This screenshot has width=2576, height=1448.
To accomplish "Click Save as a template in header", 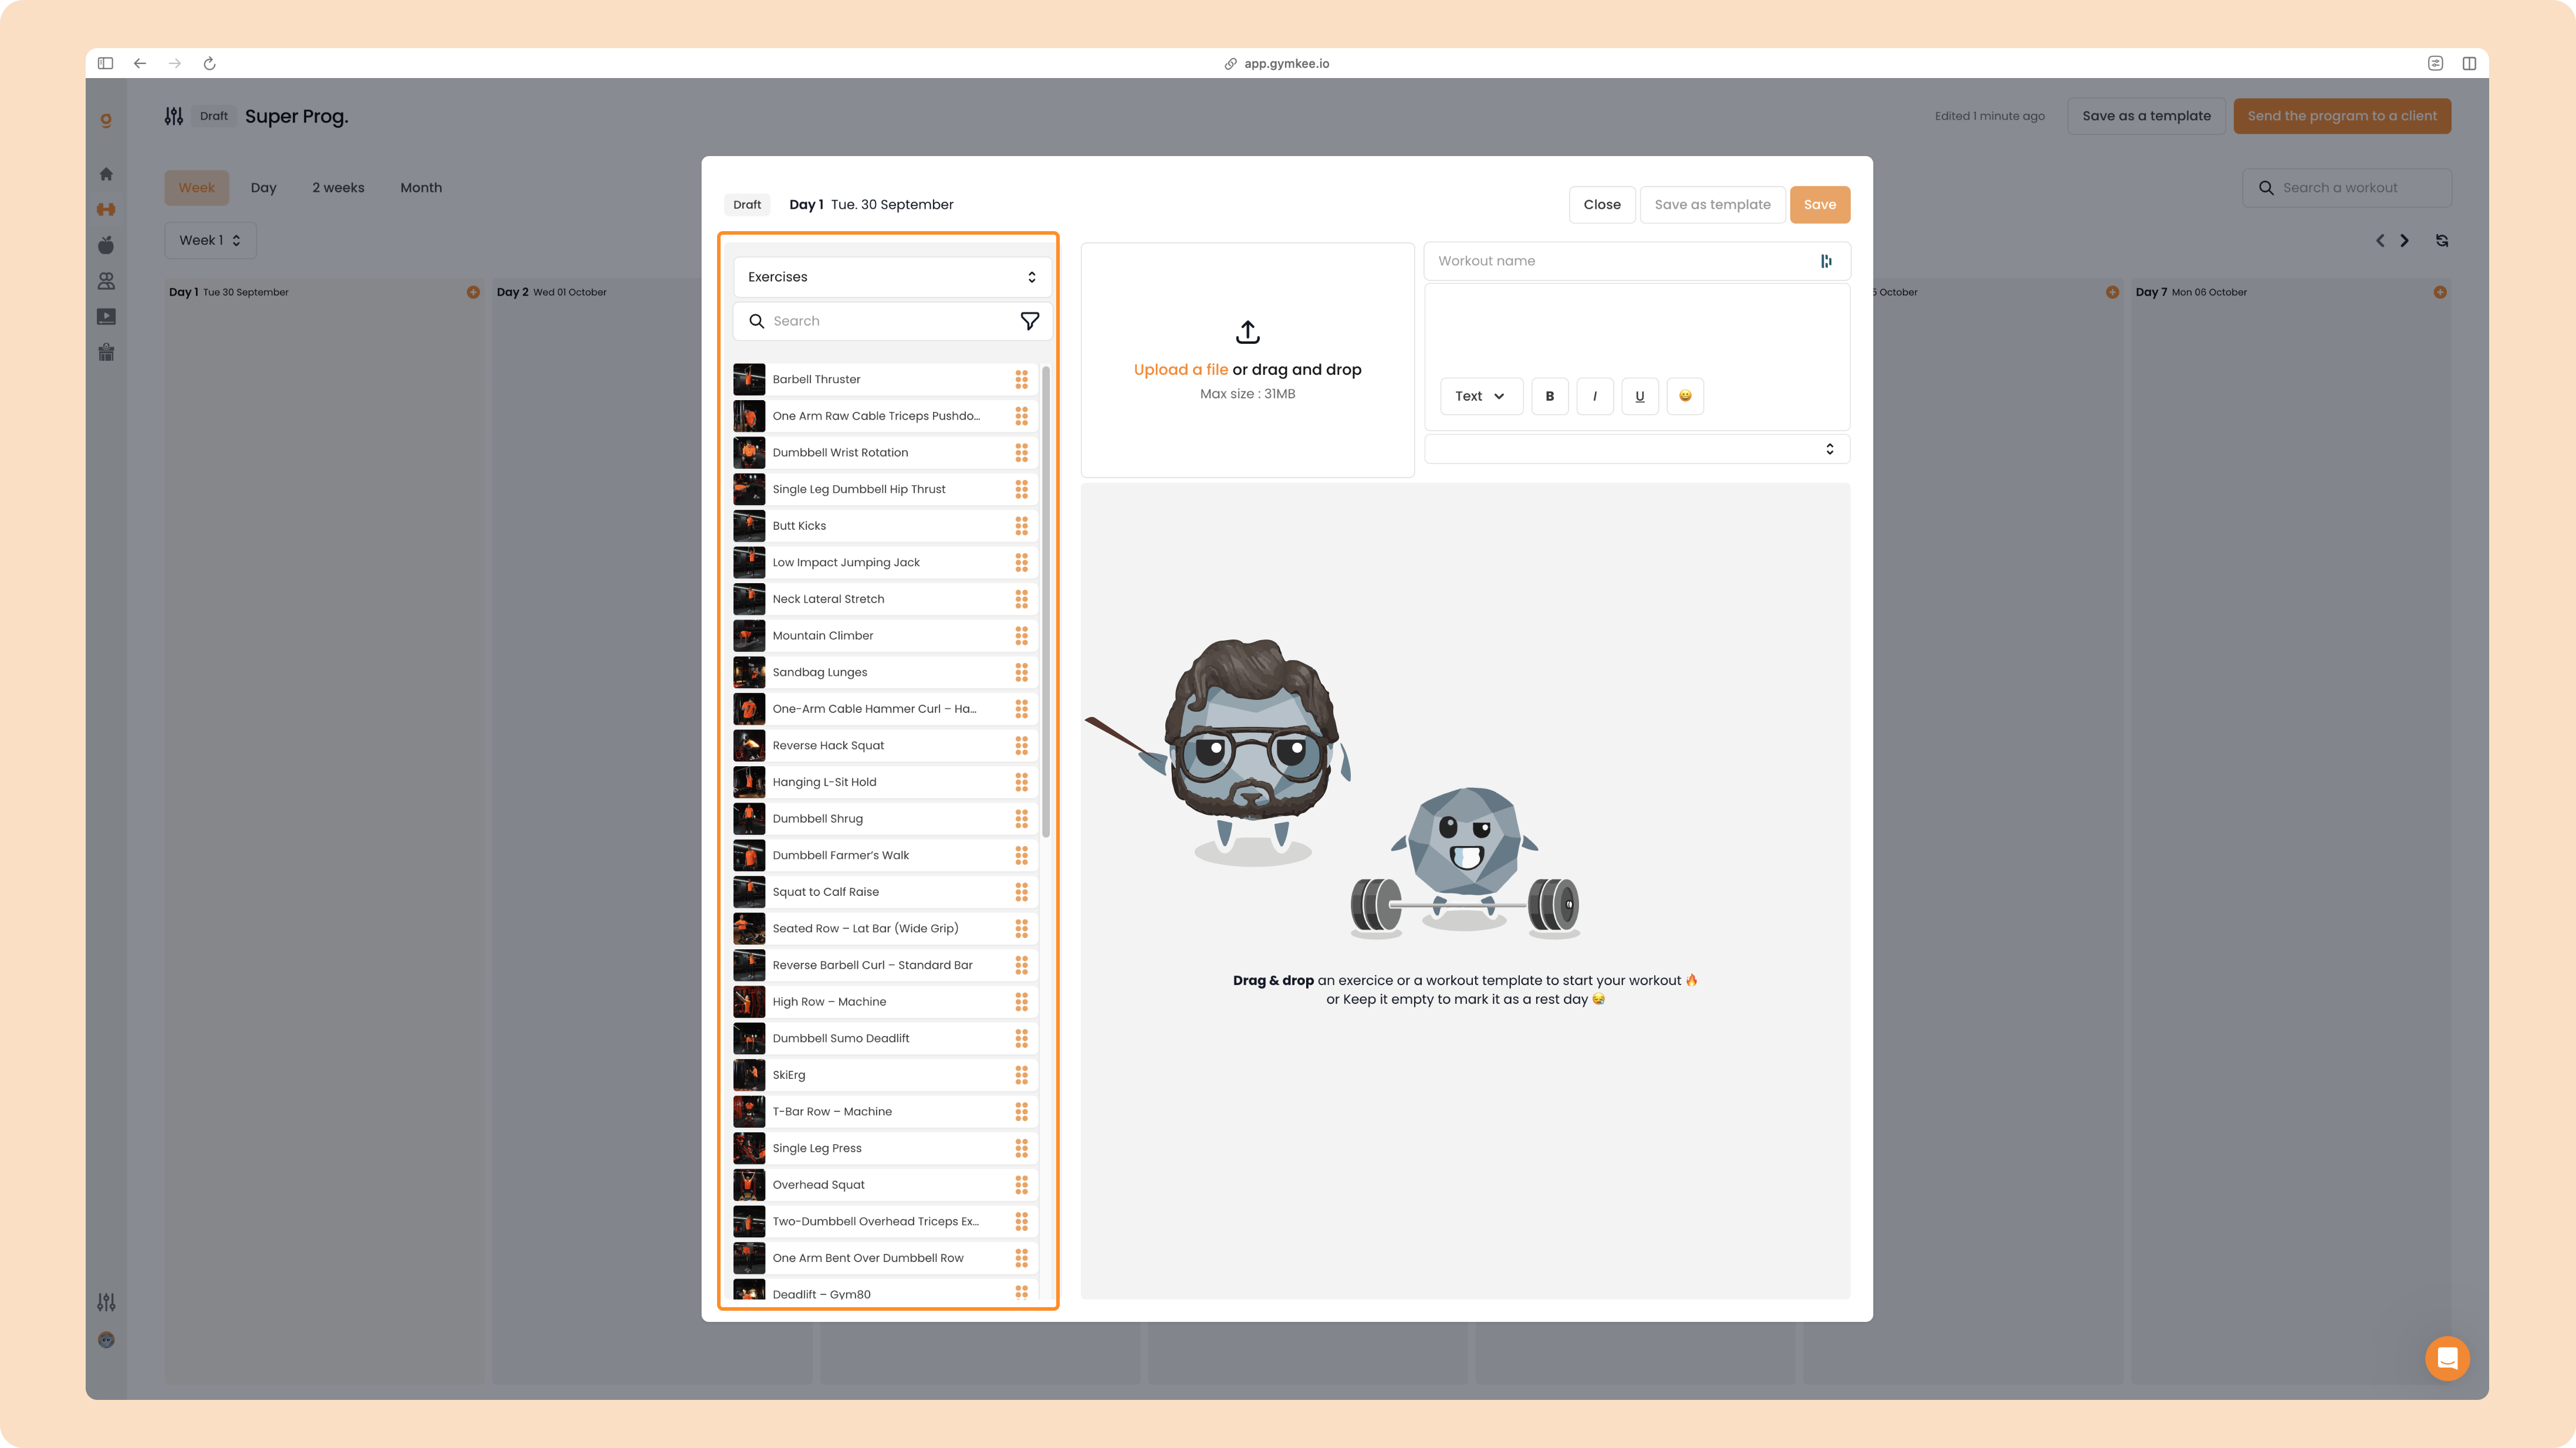I will tap(2146, 116).
